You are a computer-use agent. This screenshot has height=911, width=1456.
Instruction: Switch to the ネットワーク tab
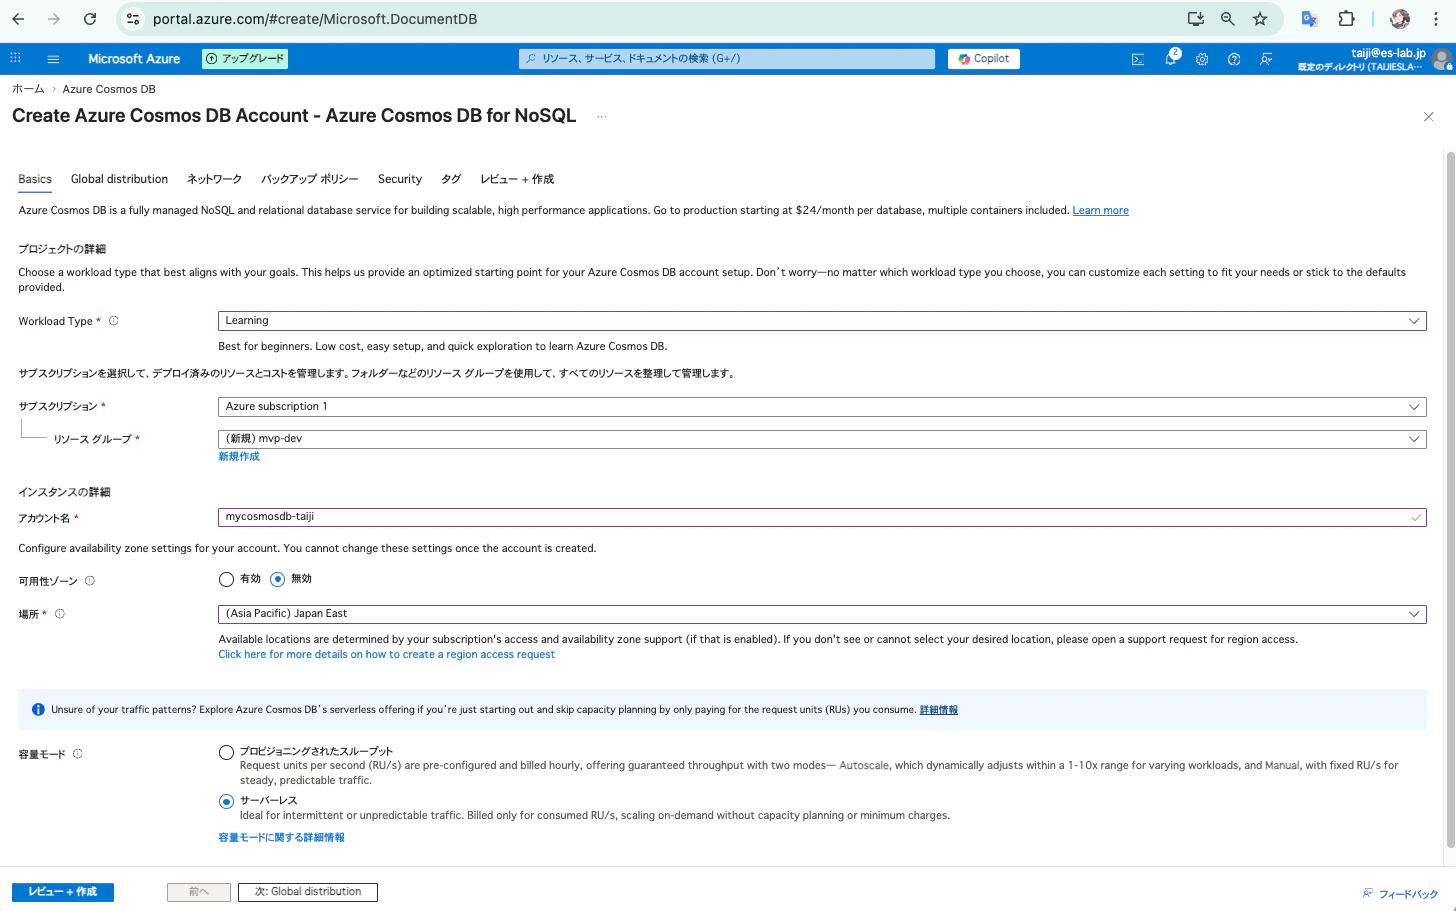pyautogui.click(x=214, y=179)
